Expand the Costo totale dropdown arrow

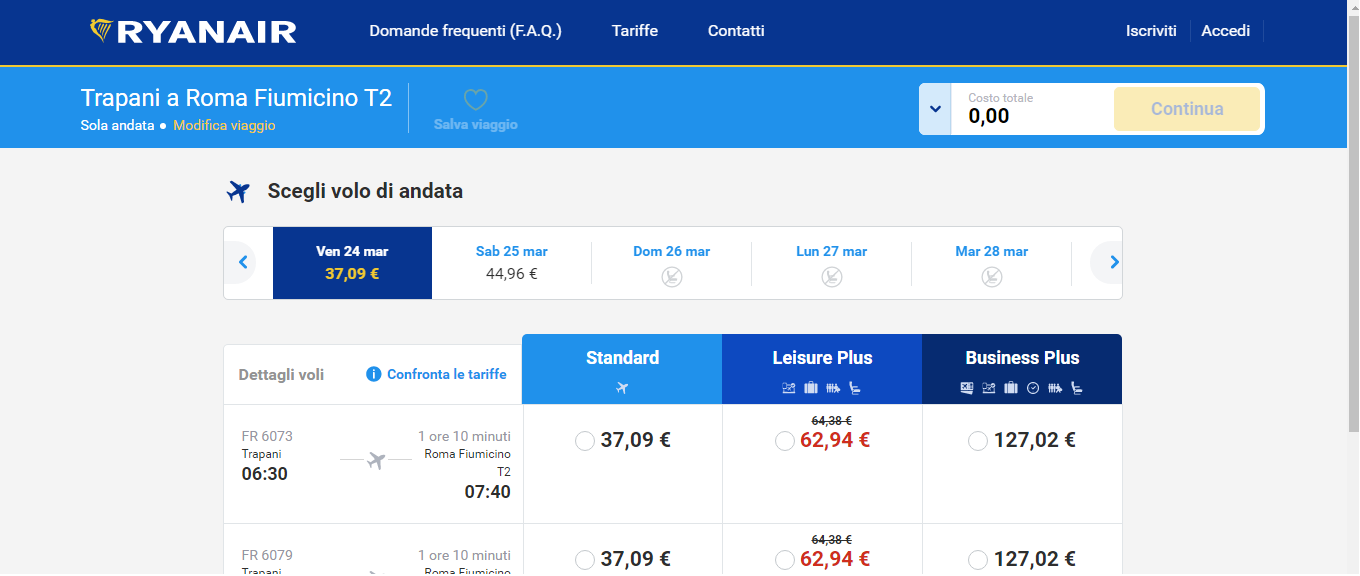click(935, 109)
